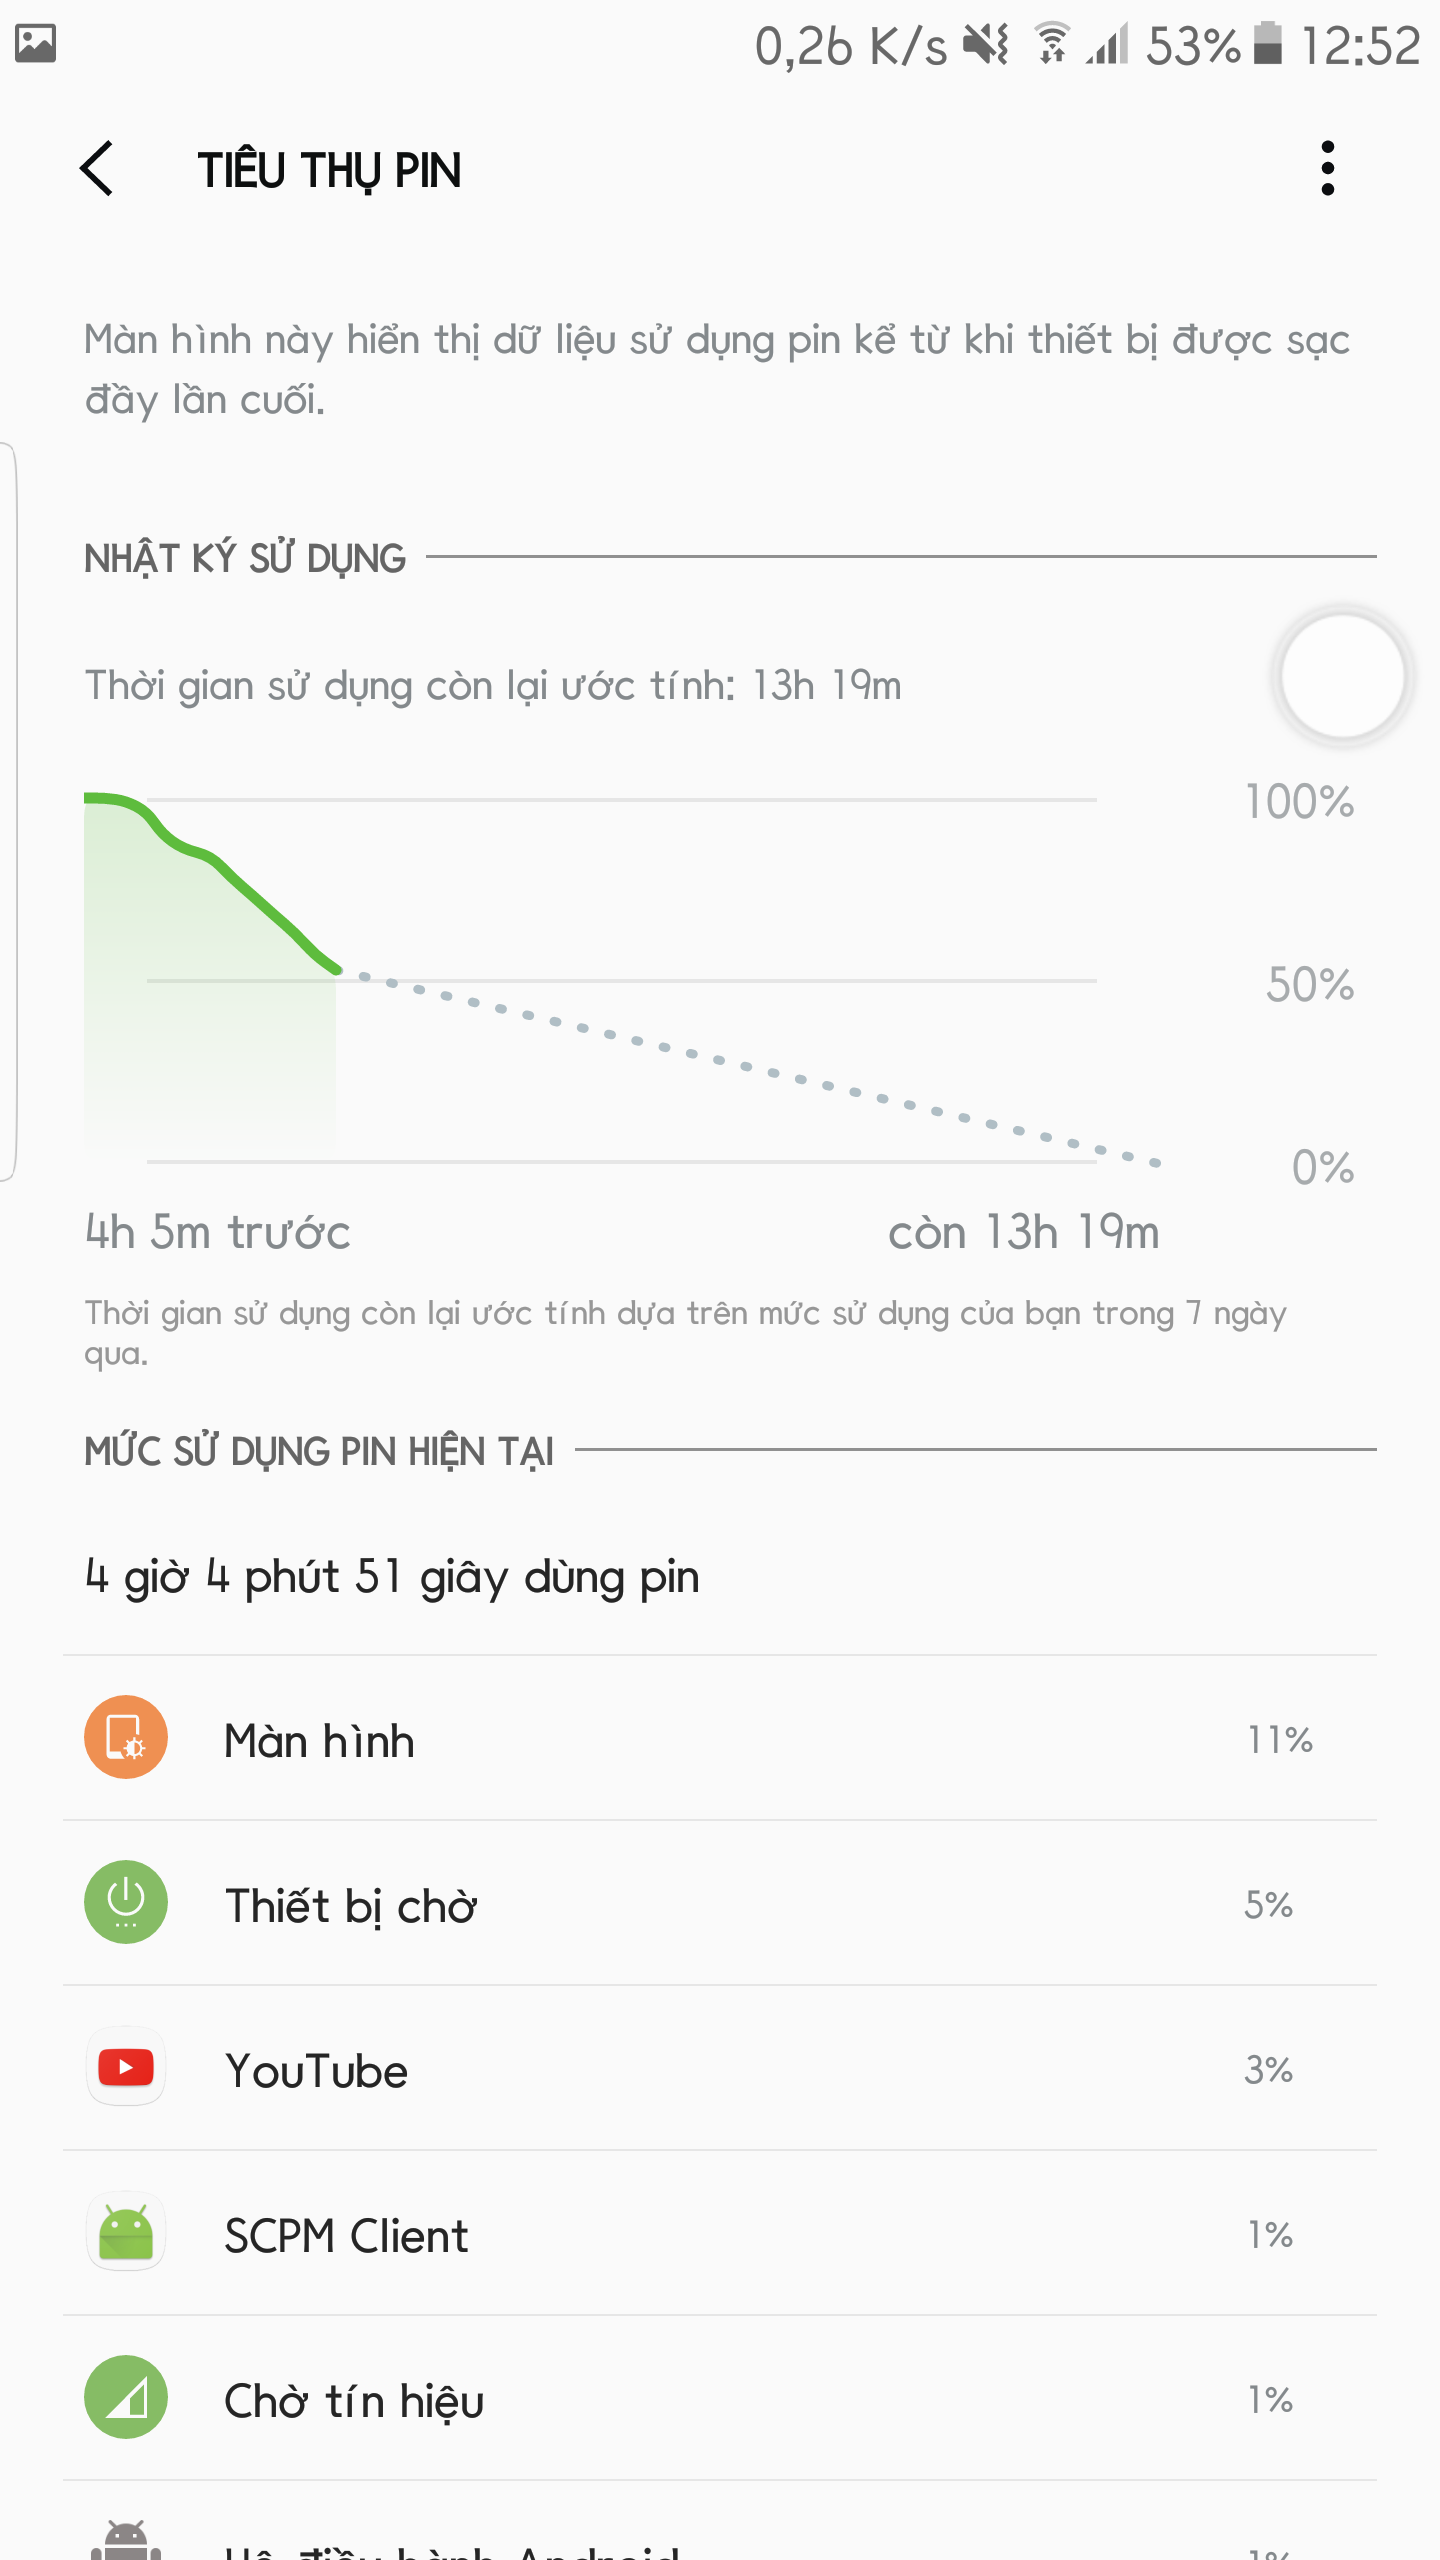Tap the edge panel handle on left side
Viewport: 1440px width, 2560px height.
[x=8, y=810]
